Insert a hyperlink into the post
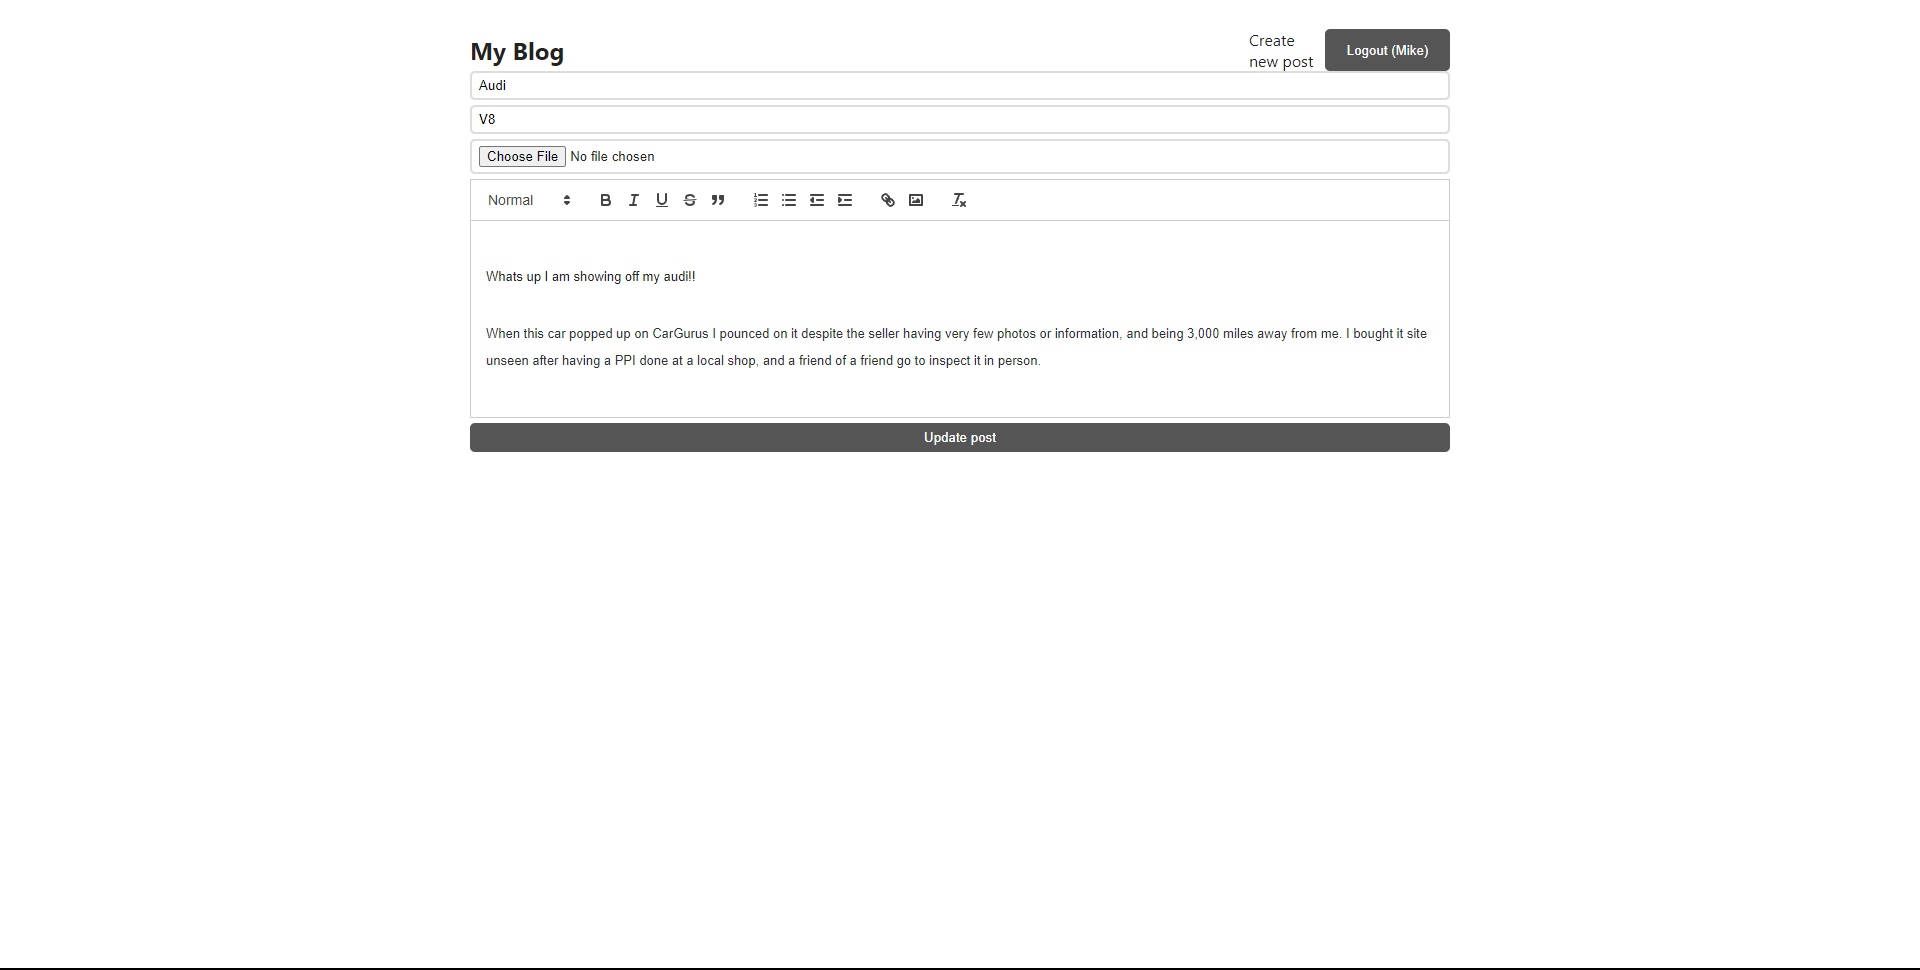This screenshot has width=1920, height=970. pyautogui.click(x=887, y=200)
